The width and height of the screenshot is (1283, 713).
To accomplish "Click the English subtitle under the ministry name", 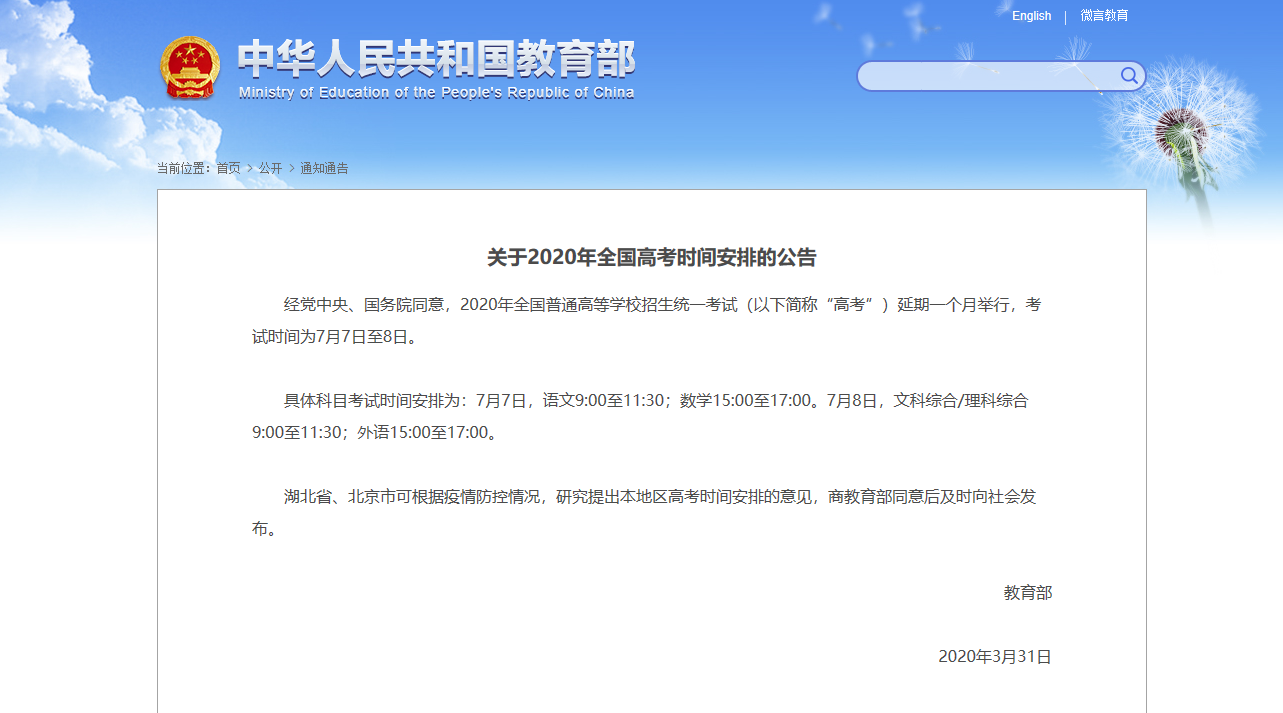I will coord(436,92).
